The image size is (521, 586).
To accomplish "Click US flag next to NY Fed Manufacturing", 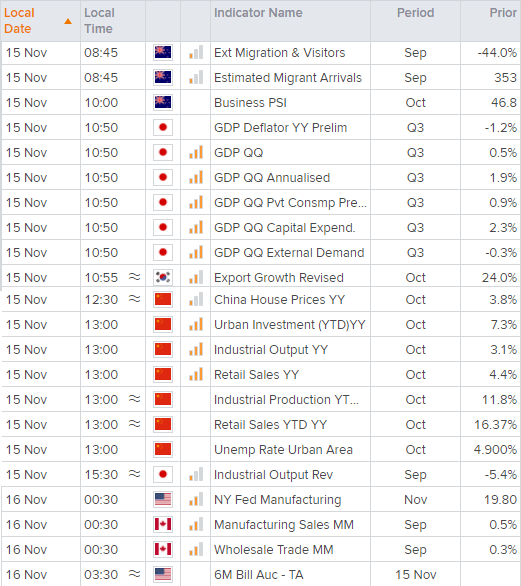I will tap(163, 499).
